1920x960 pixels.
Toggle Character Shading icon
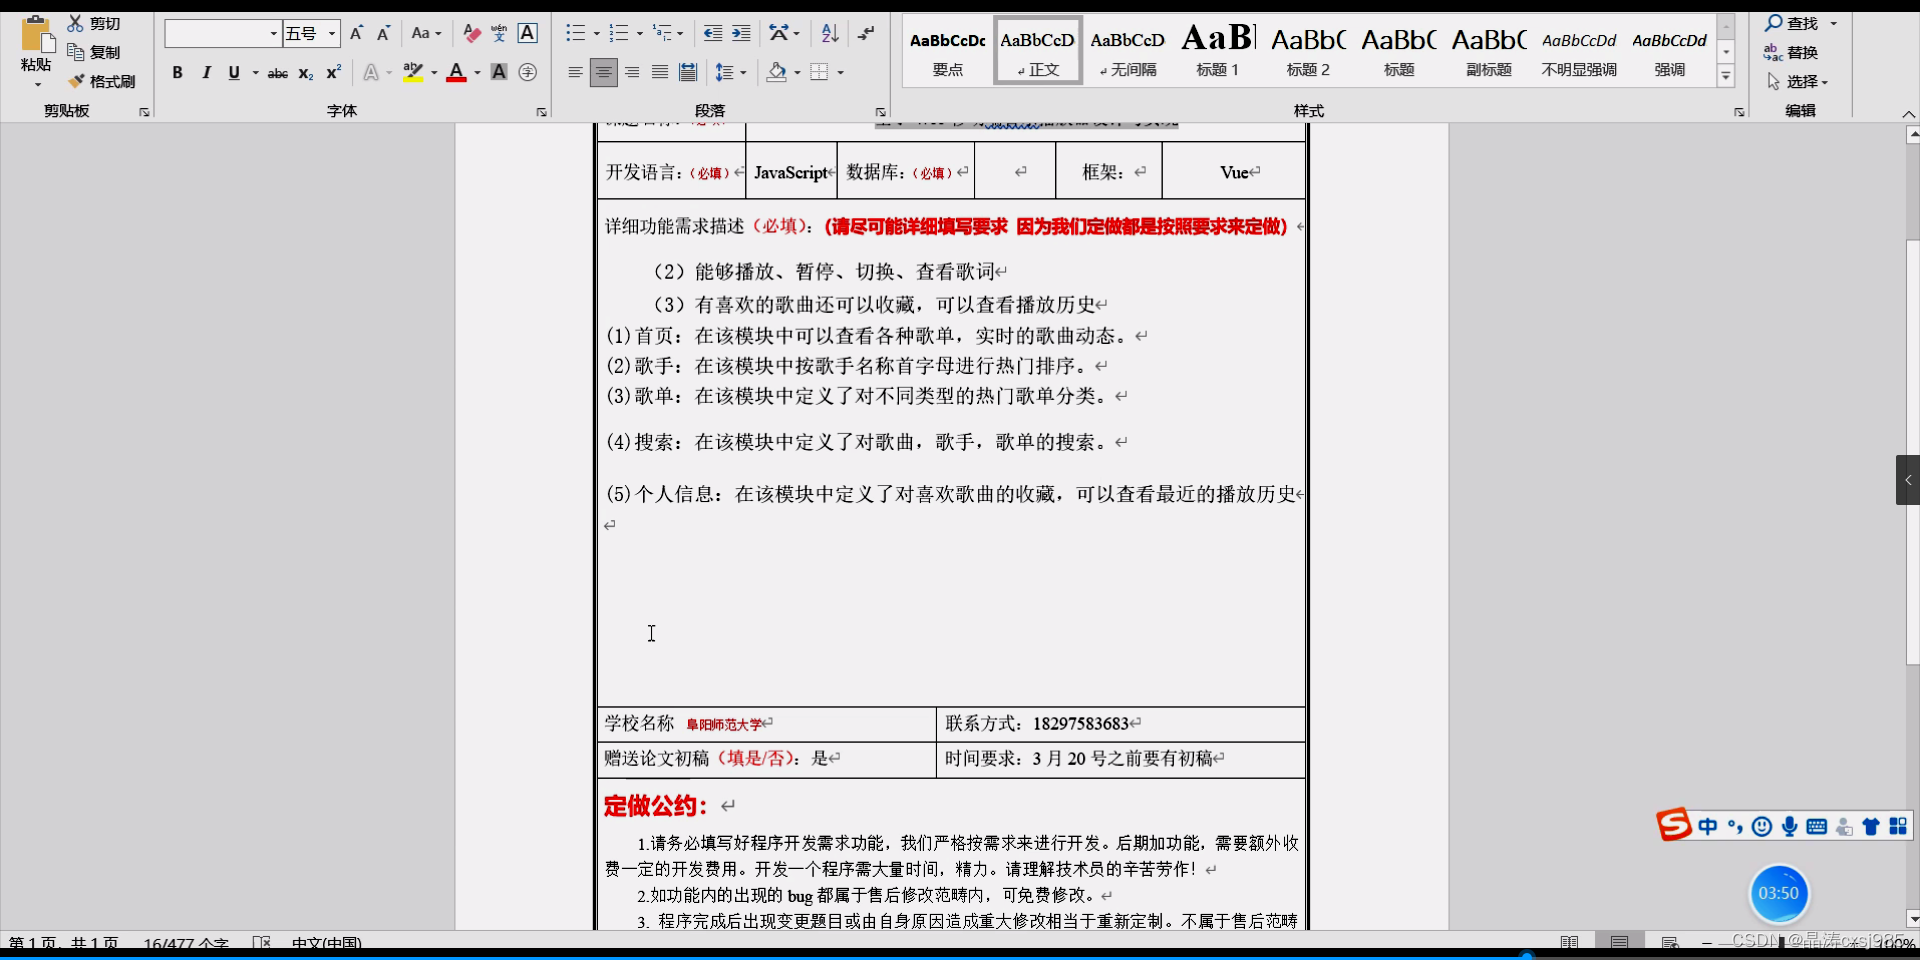pyautogui.click(x=499, y=72)
